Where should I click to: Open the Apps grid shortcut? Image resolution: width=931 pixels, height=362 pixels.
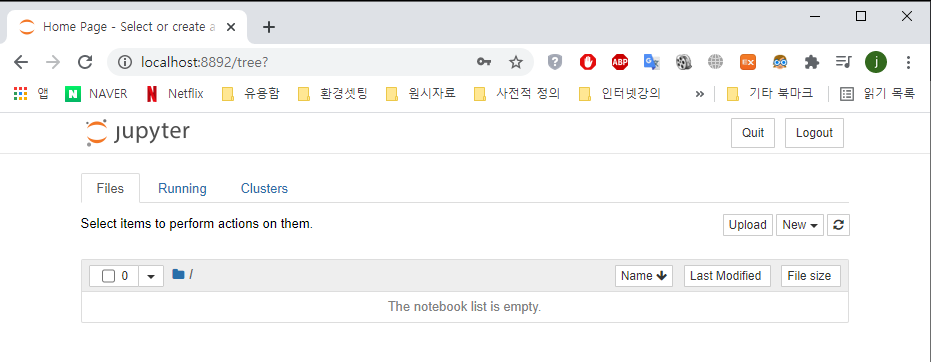[31, 93]
